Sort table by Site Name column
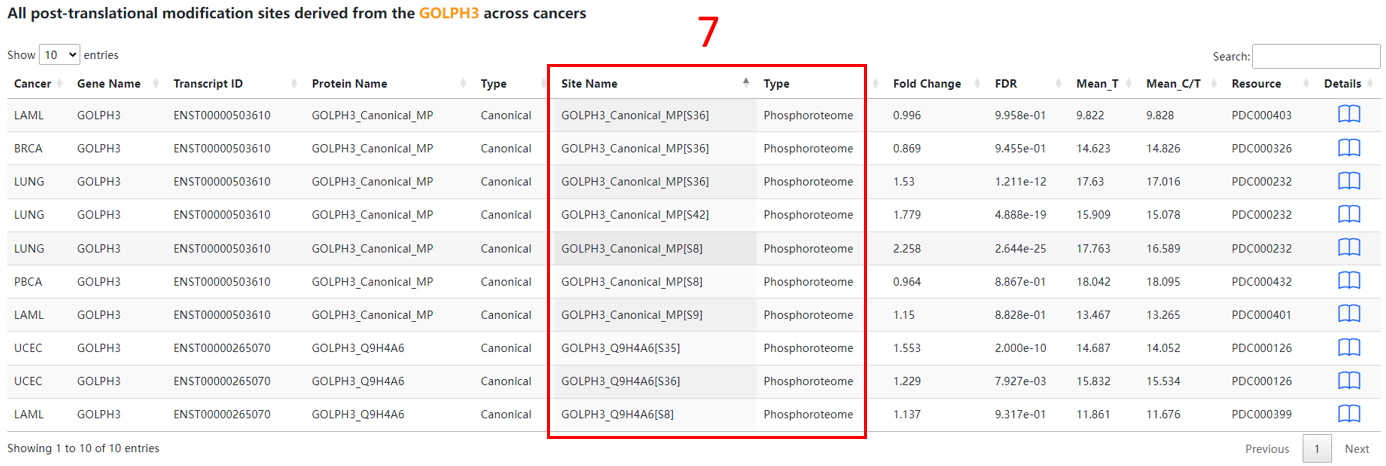 click(589, 84)
